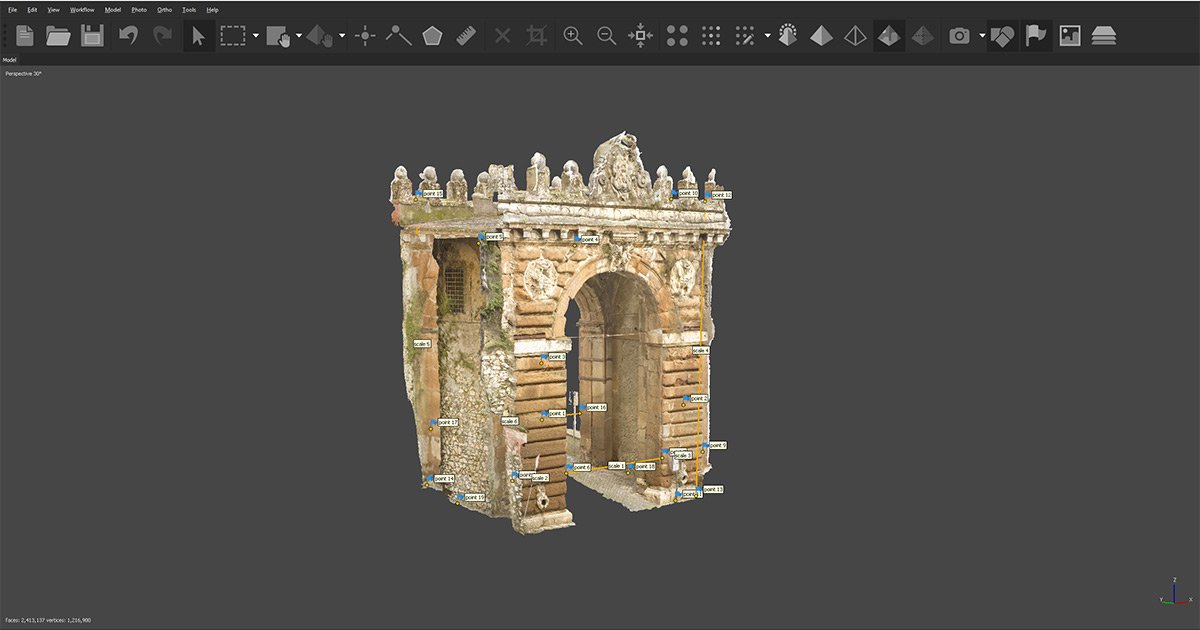Click the 'point 9' marker label

click(716, 445)
